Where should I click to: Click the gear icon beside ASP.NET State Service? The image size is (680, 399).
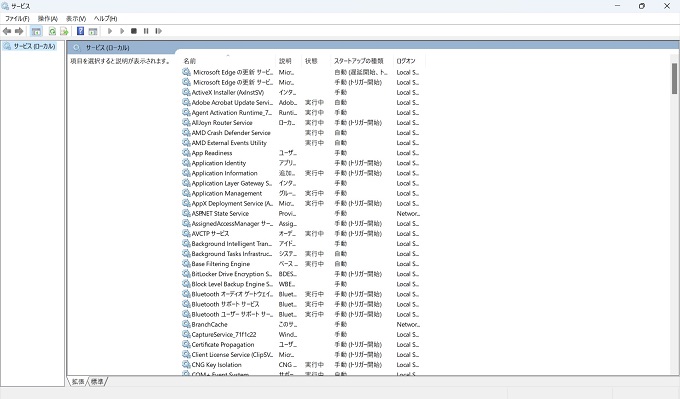click(186, 213)
